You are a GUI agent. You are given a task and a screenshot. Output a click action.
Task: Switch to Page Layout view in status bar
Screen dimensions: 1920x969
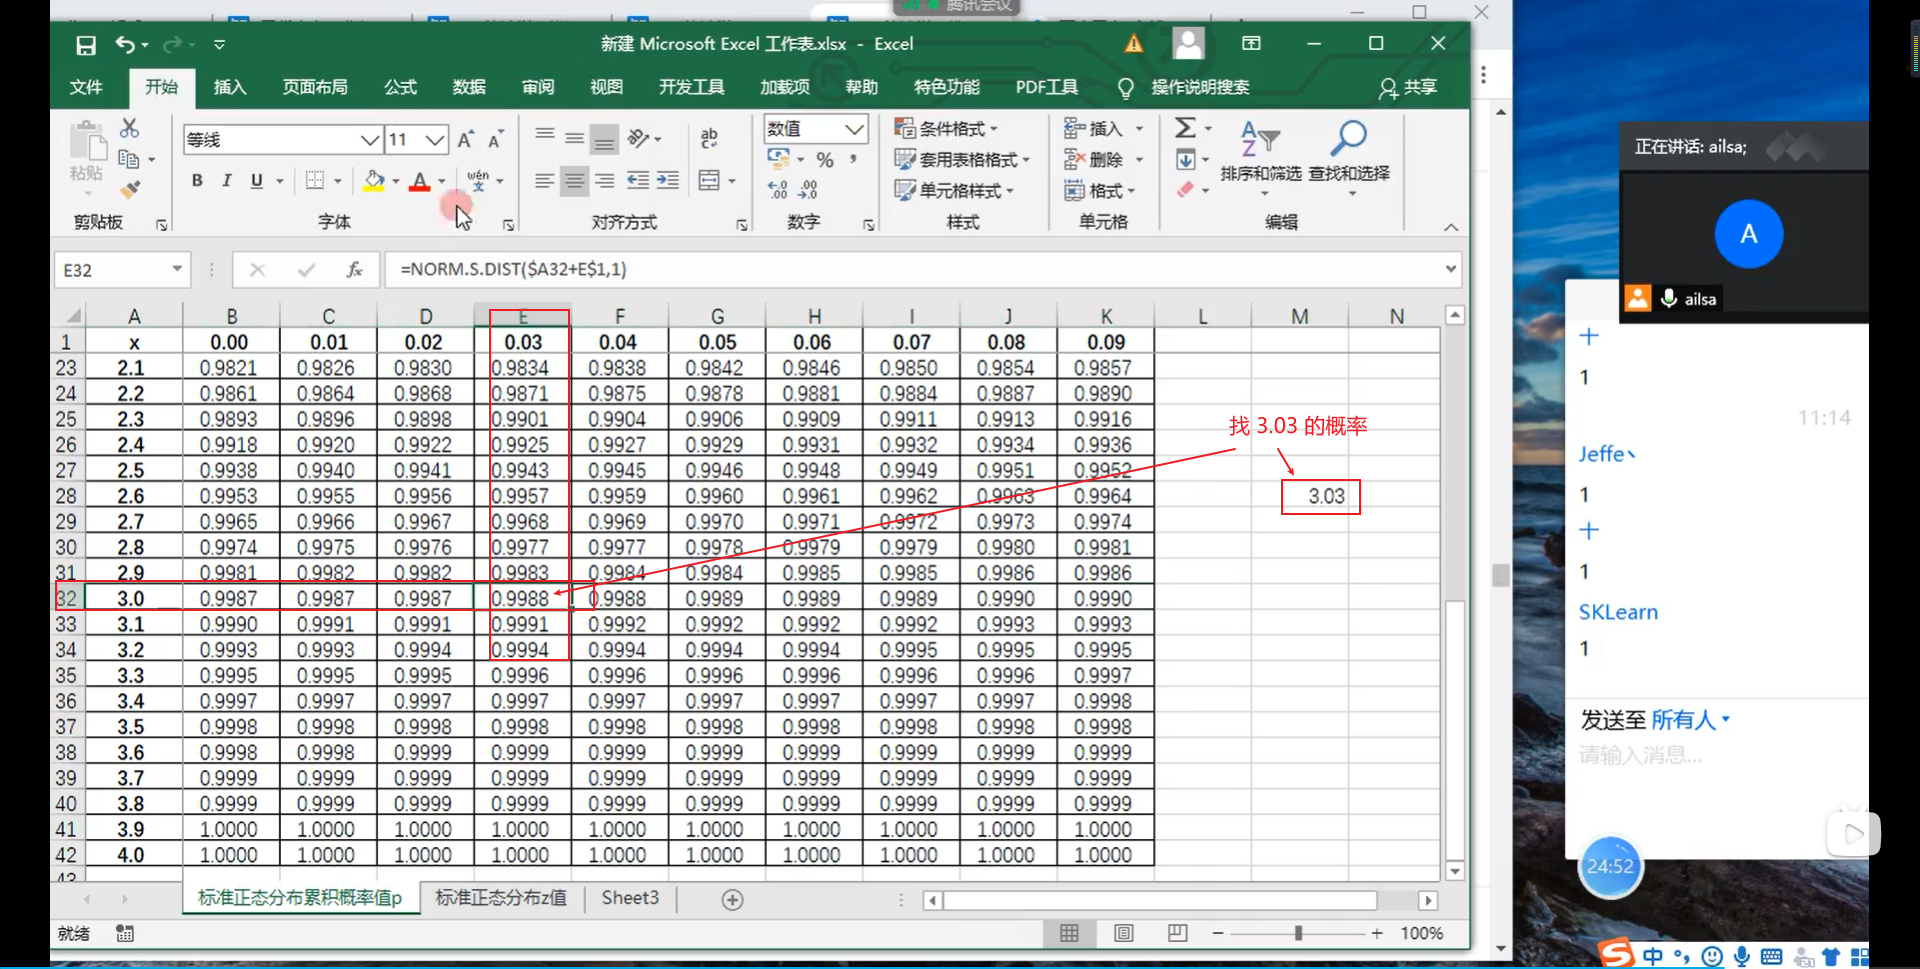[1124, 933]
